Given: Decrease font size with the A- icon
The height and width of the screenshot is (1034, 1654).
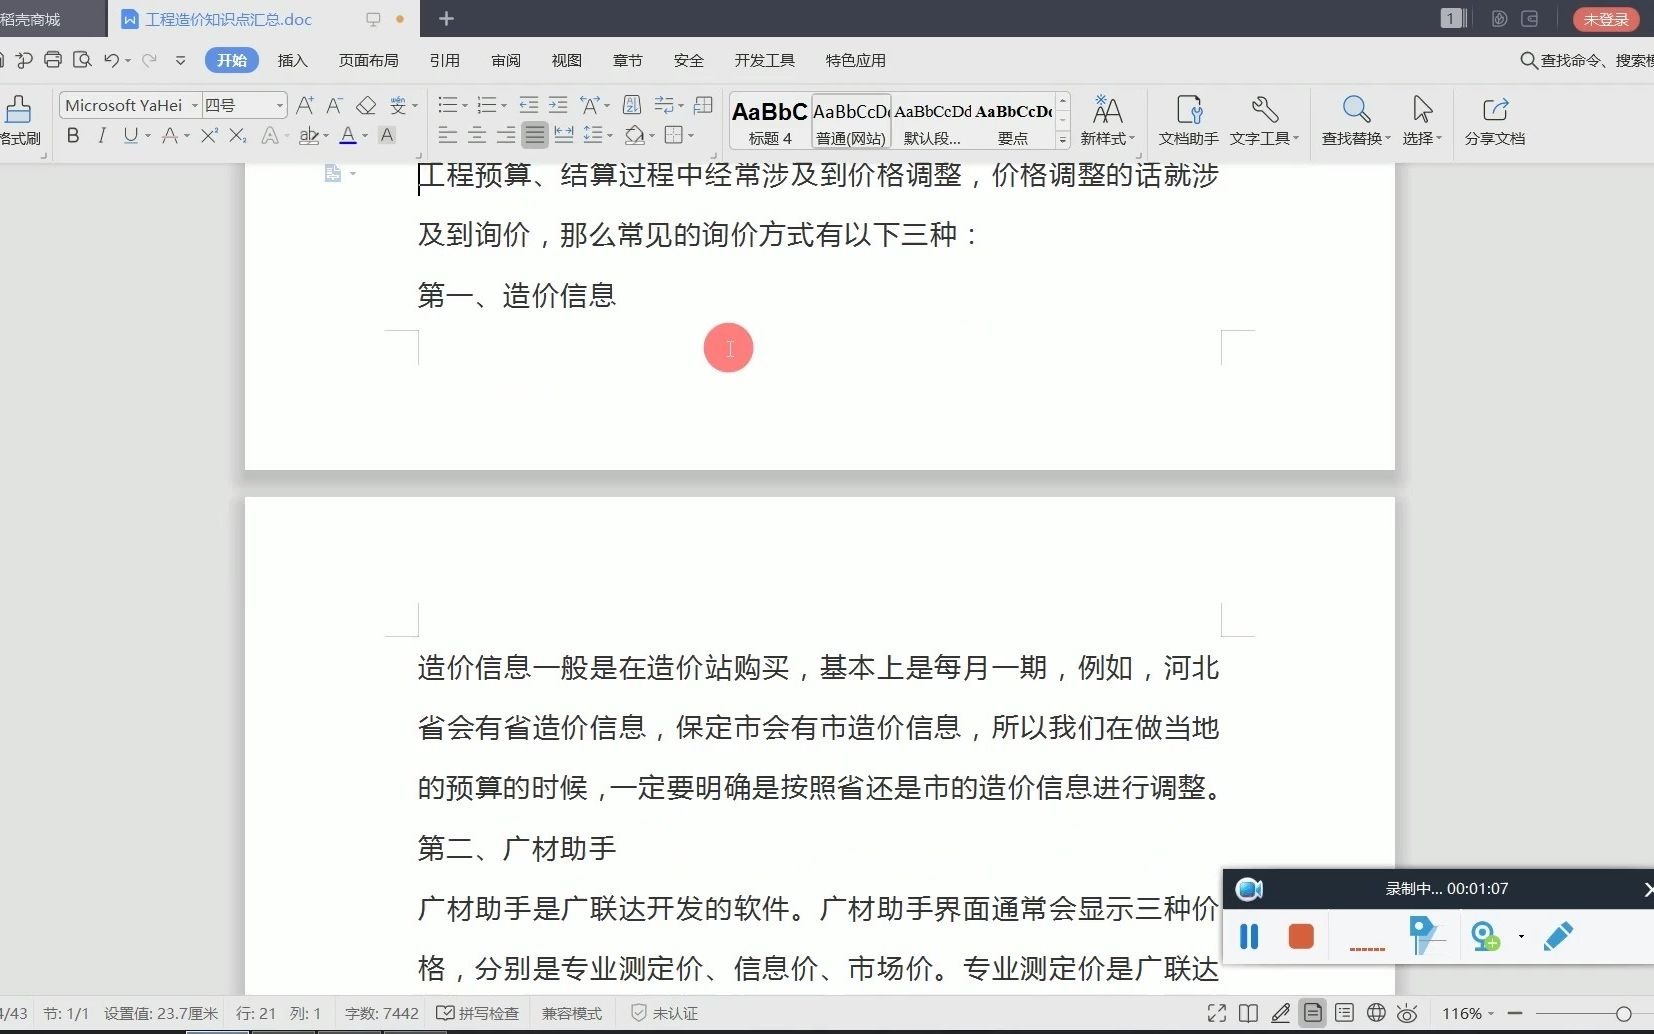Looking at the screenshot, I should tap(335, 105).
